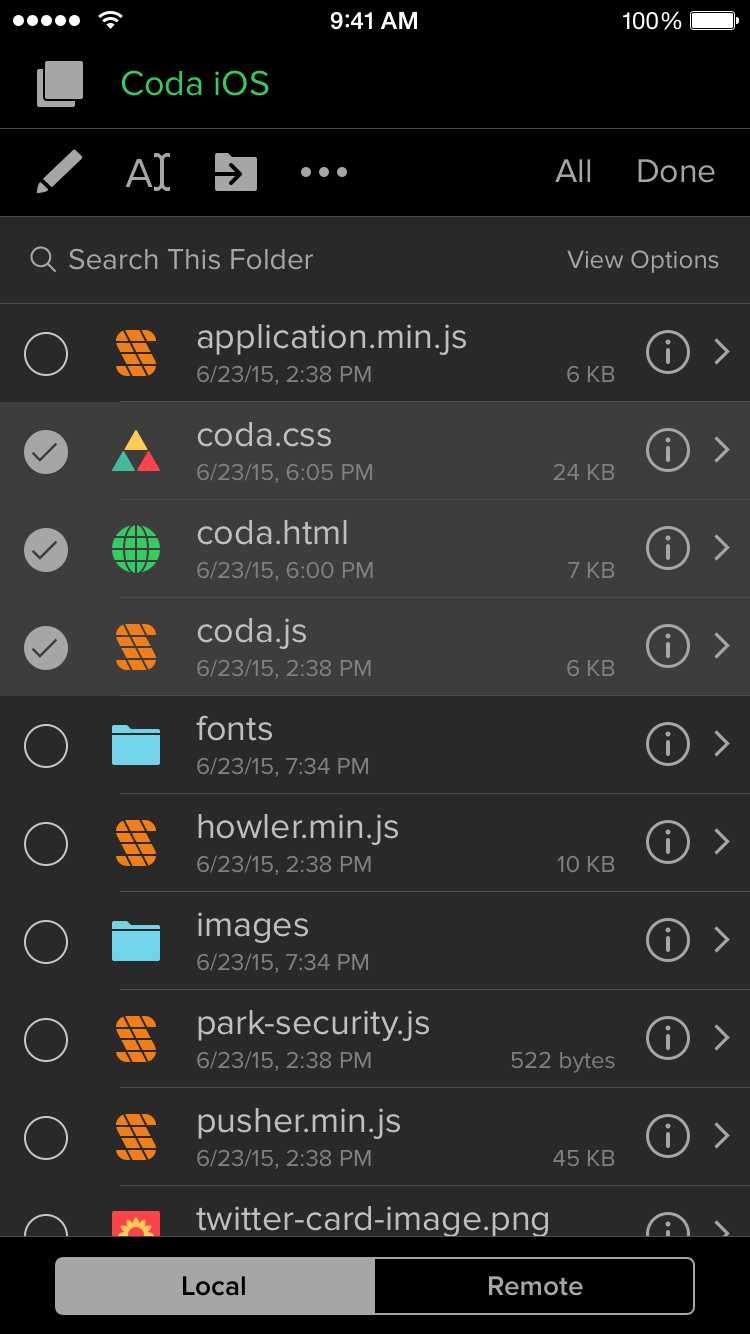Show info for howler.min.js
Screen dimensions: 750x1334
[667, 843]
